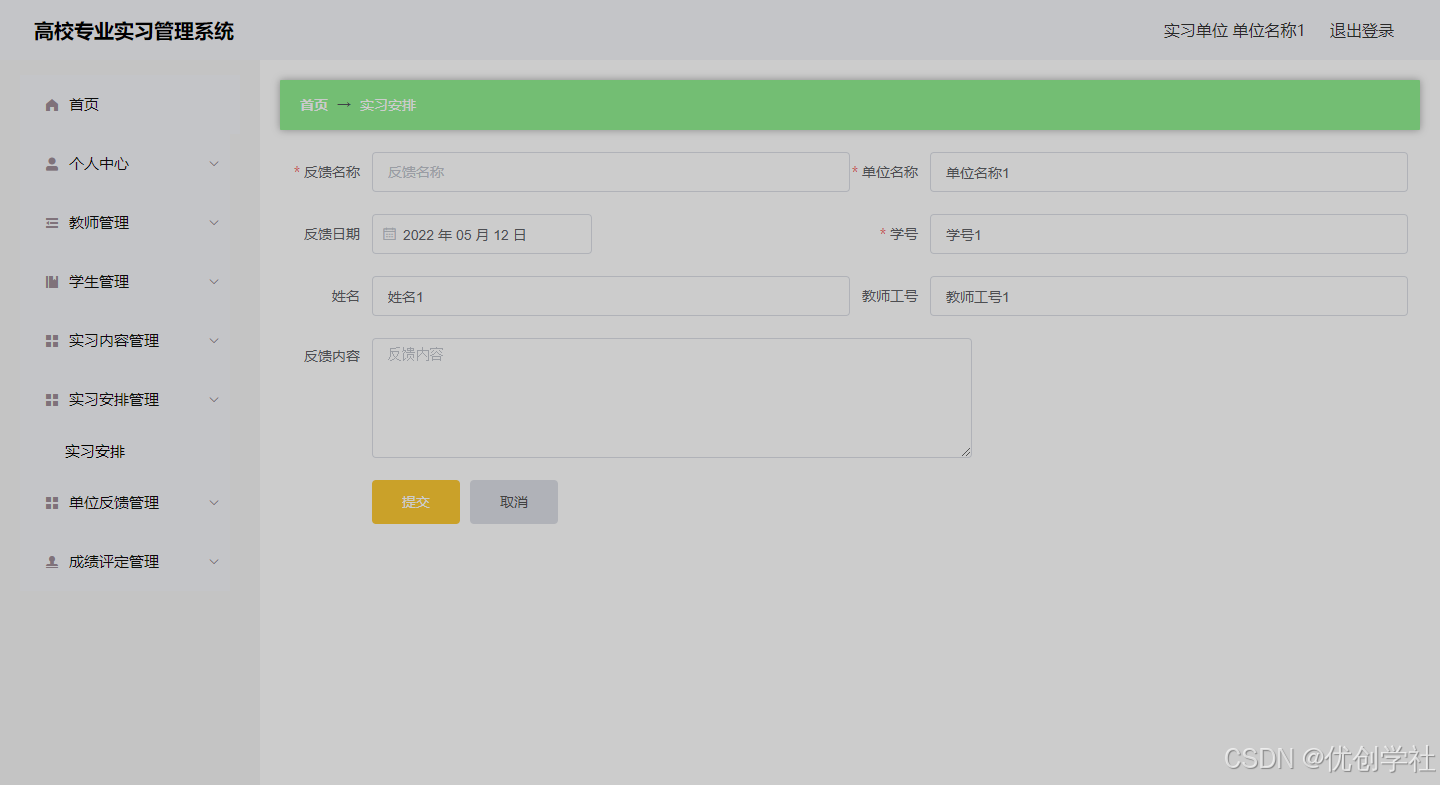This screenshot has height=785, width=1440.
Task: Select the 单位反馈管理 menu label
Action: point(114,503)
